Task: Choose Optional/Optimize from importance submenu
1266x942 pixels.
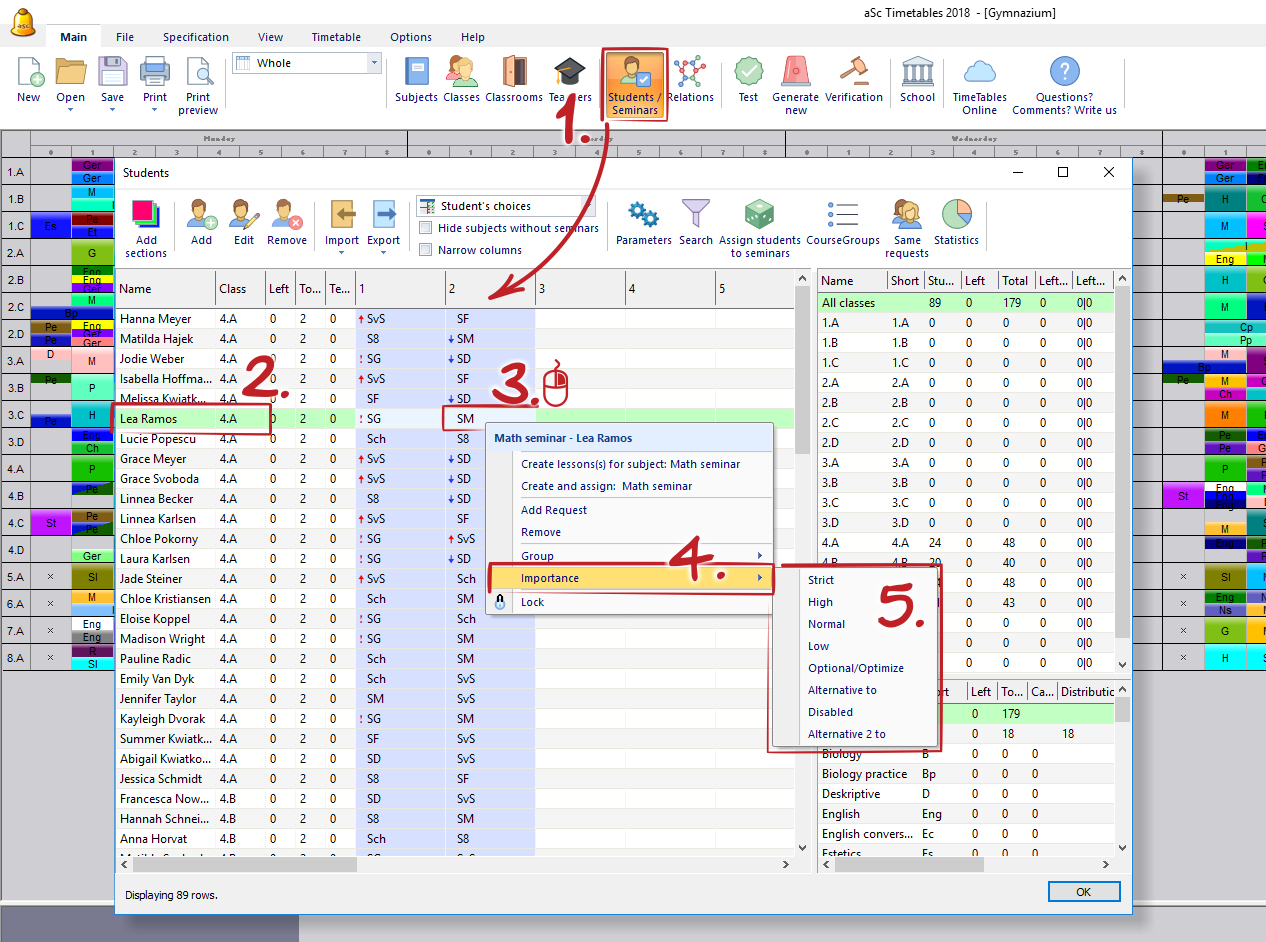Action: pyautogui.click(x=855, y=668)
